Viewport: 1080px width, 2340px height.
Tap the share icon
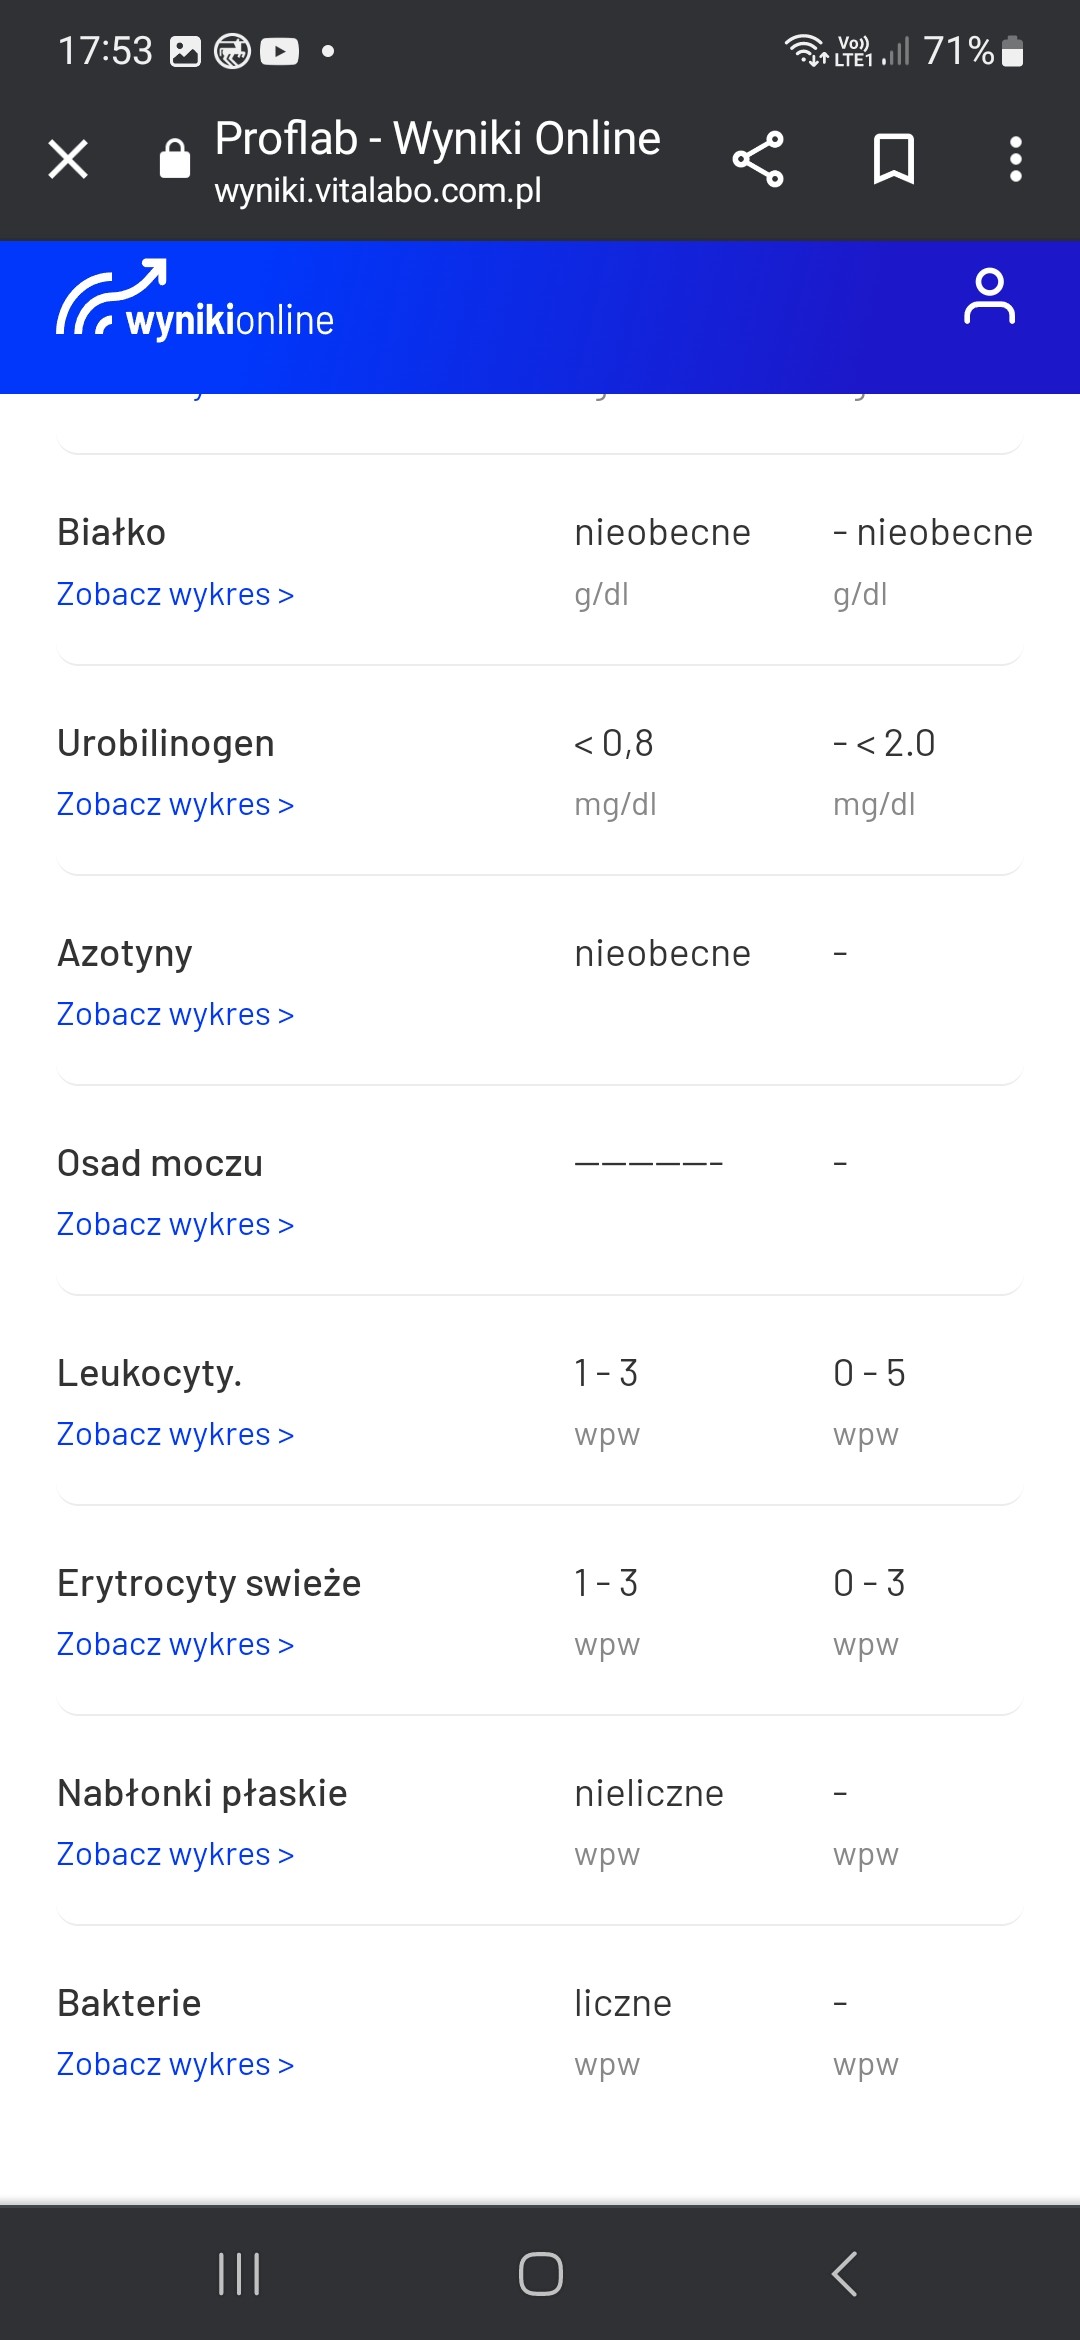(758, 159)
